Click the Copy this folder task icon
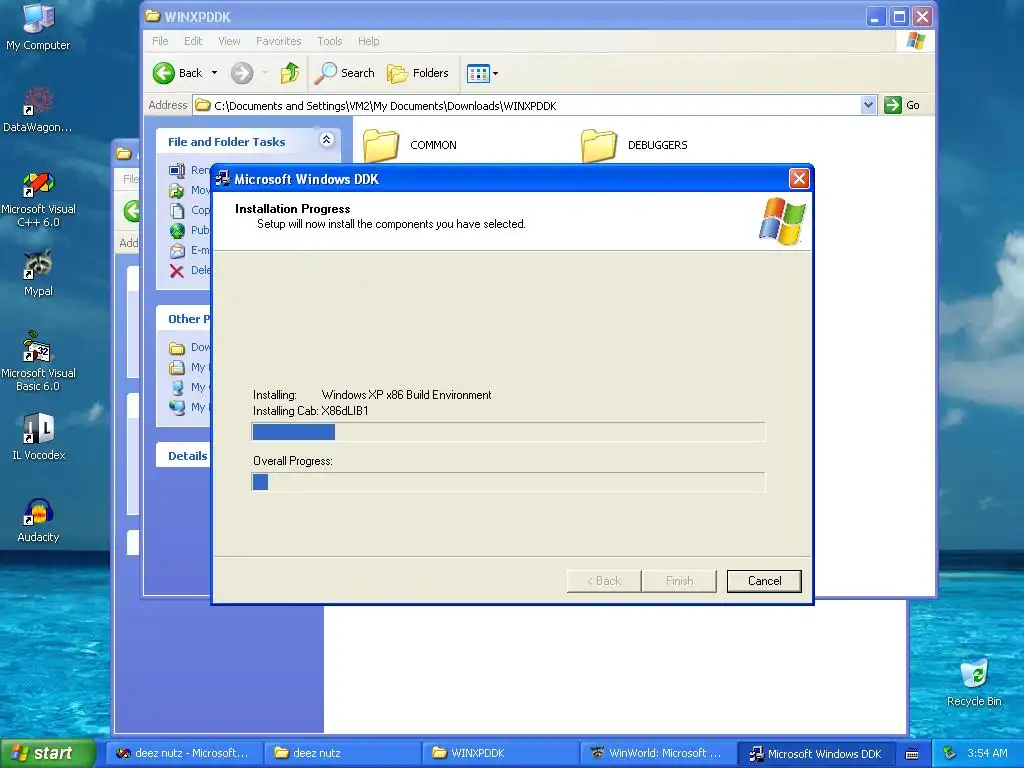Screen dimensions: 1024x768 [x=177, y=210]
